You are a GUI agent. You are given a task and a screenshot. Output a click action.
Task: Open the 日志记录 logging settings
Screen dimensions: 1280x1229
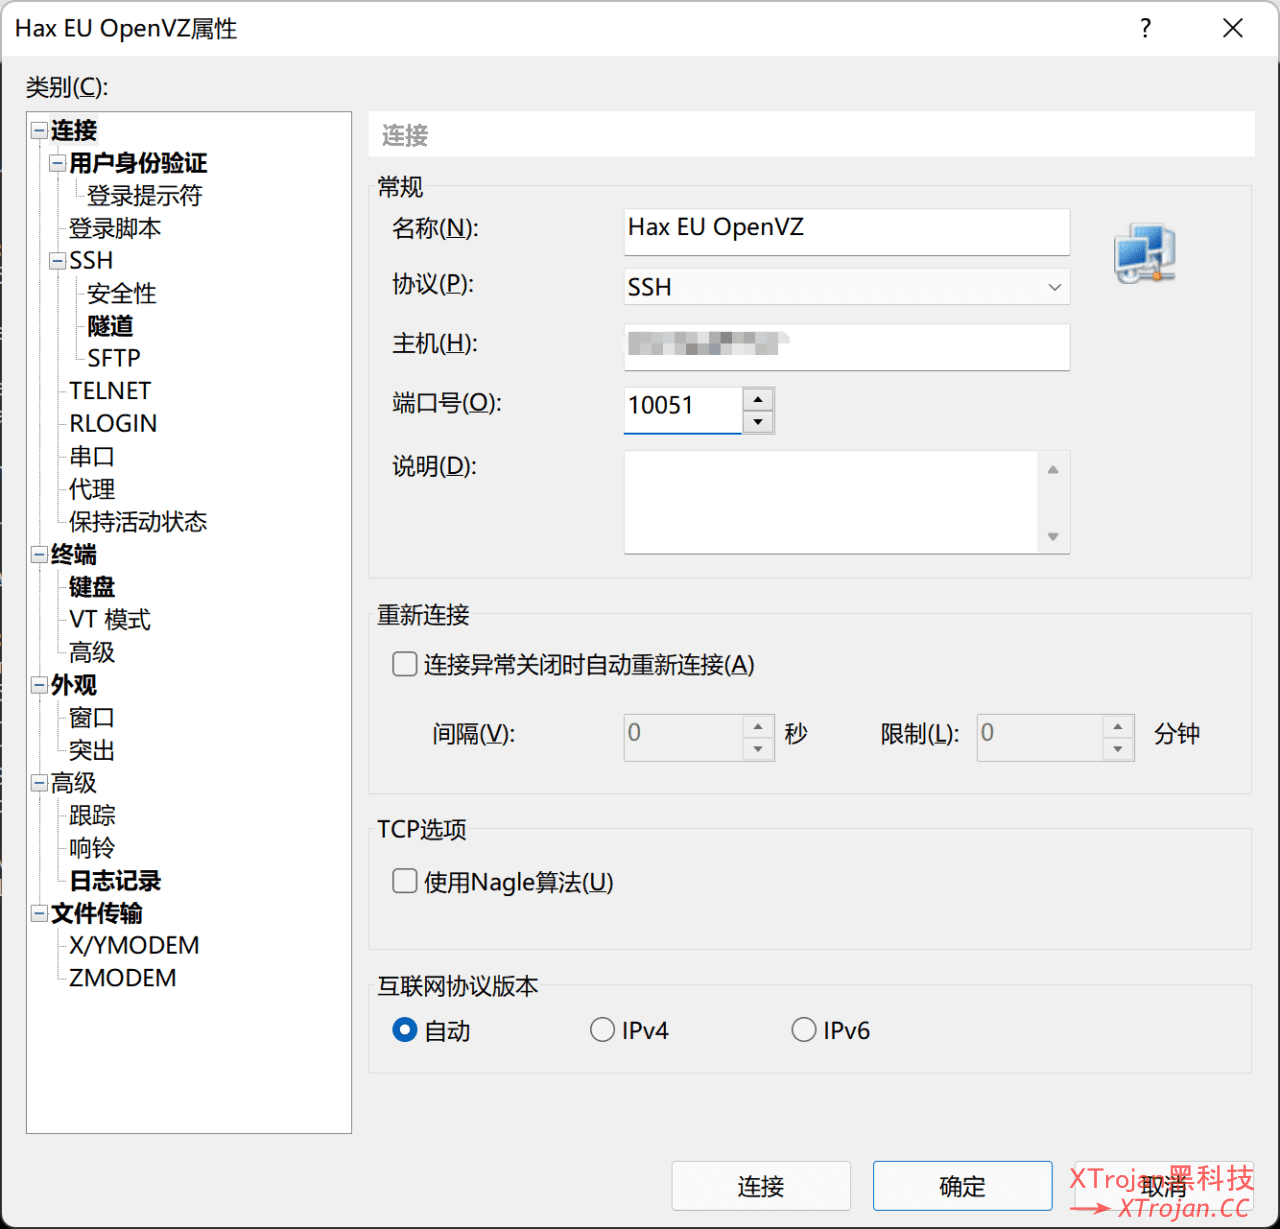click(x=113, y=880)
